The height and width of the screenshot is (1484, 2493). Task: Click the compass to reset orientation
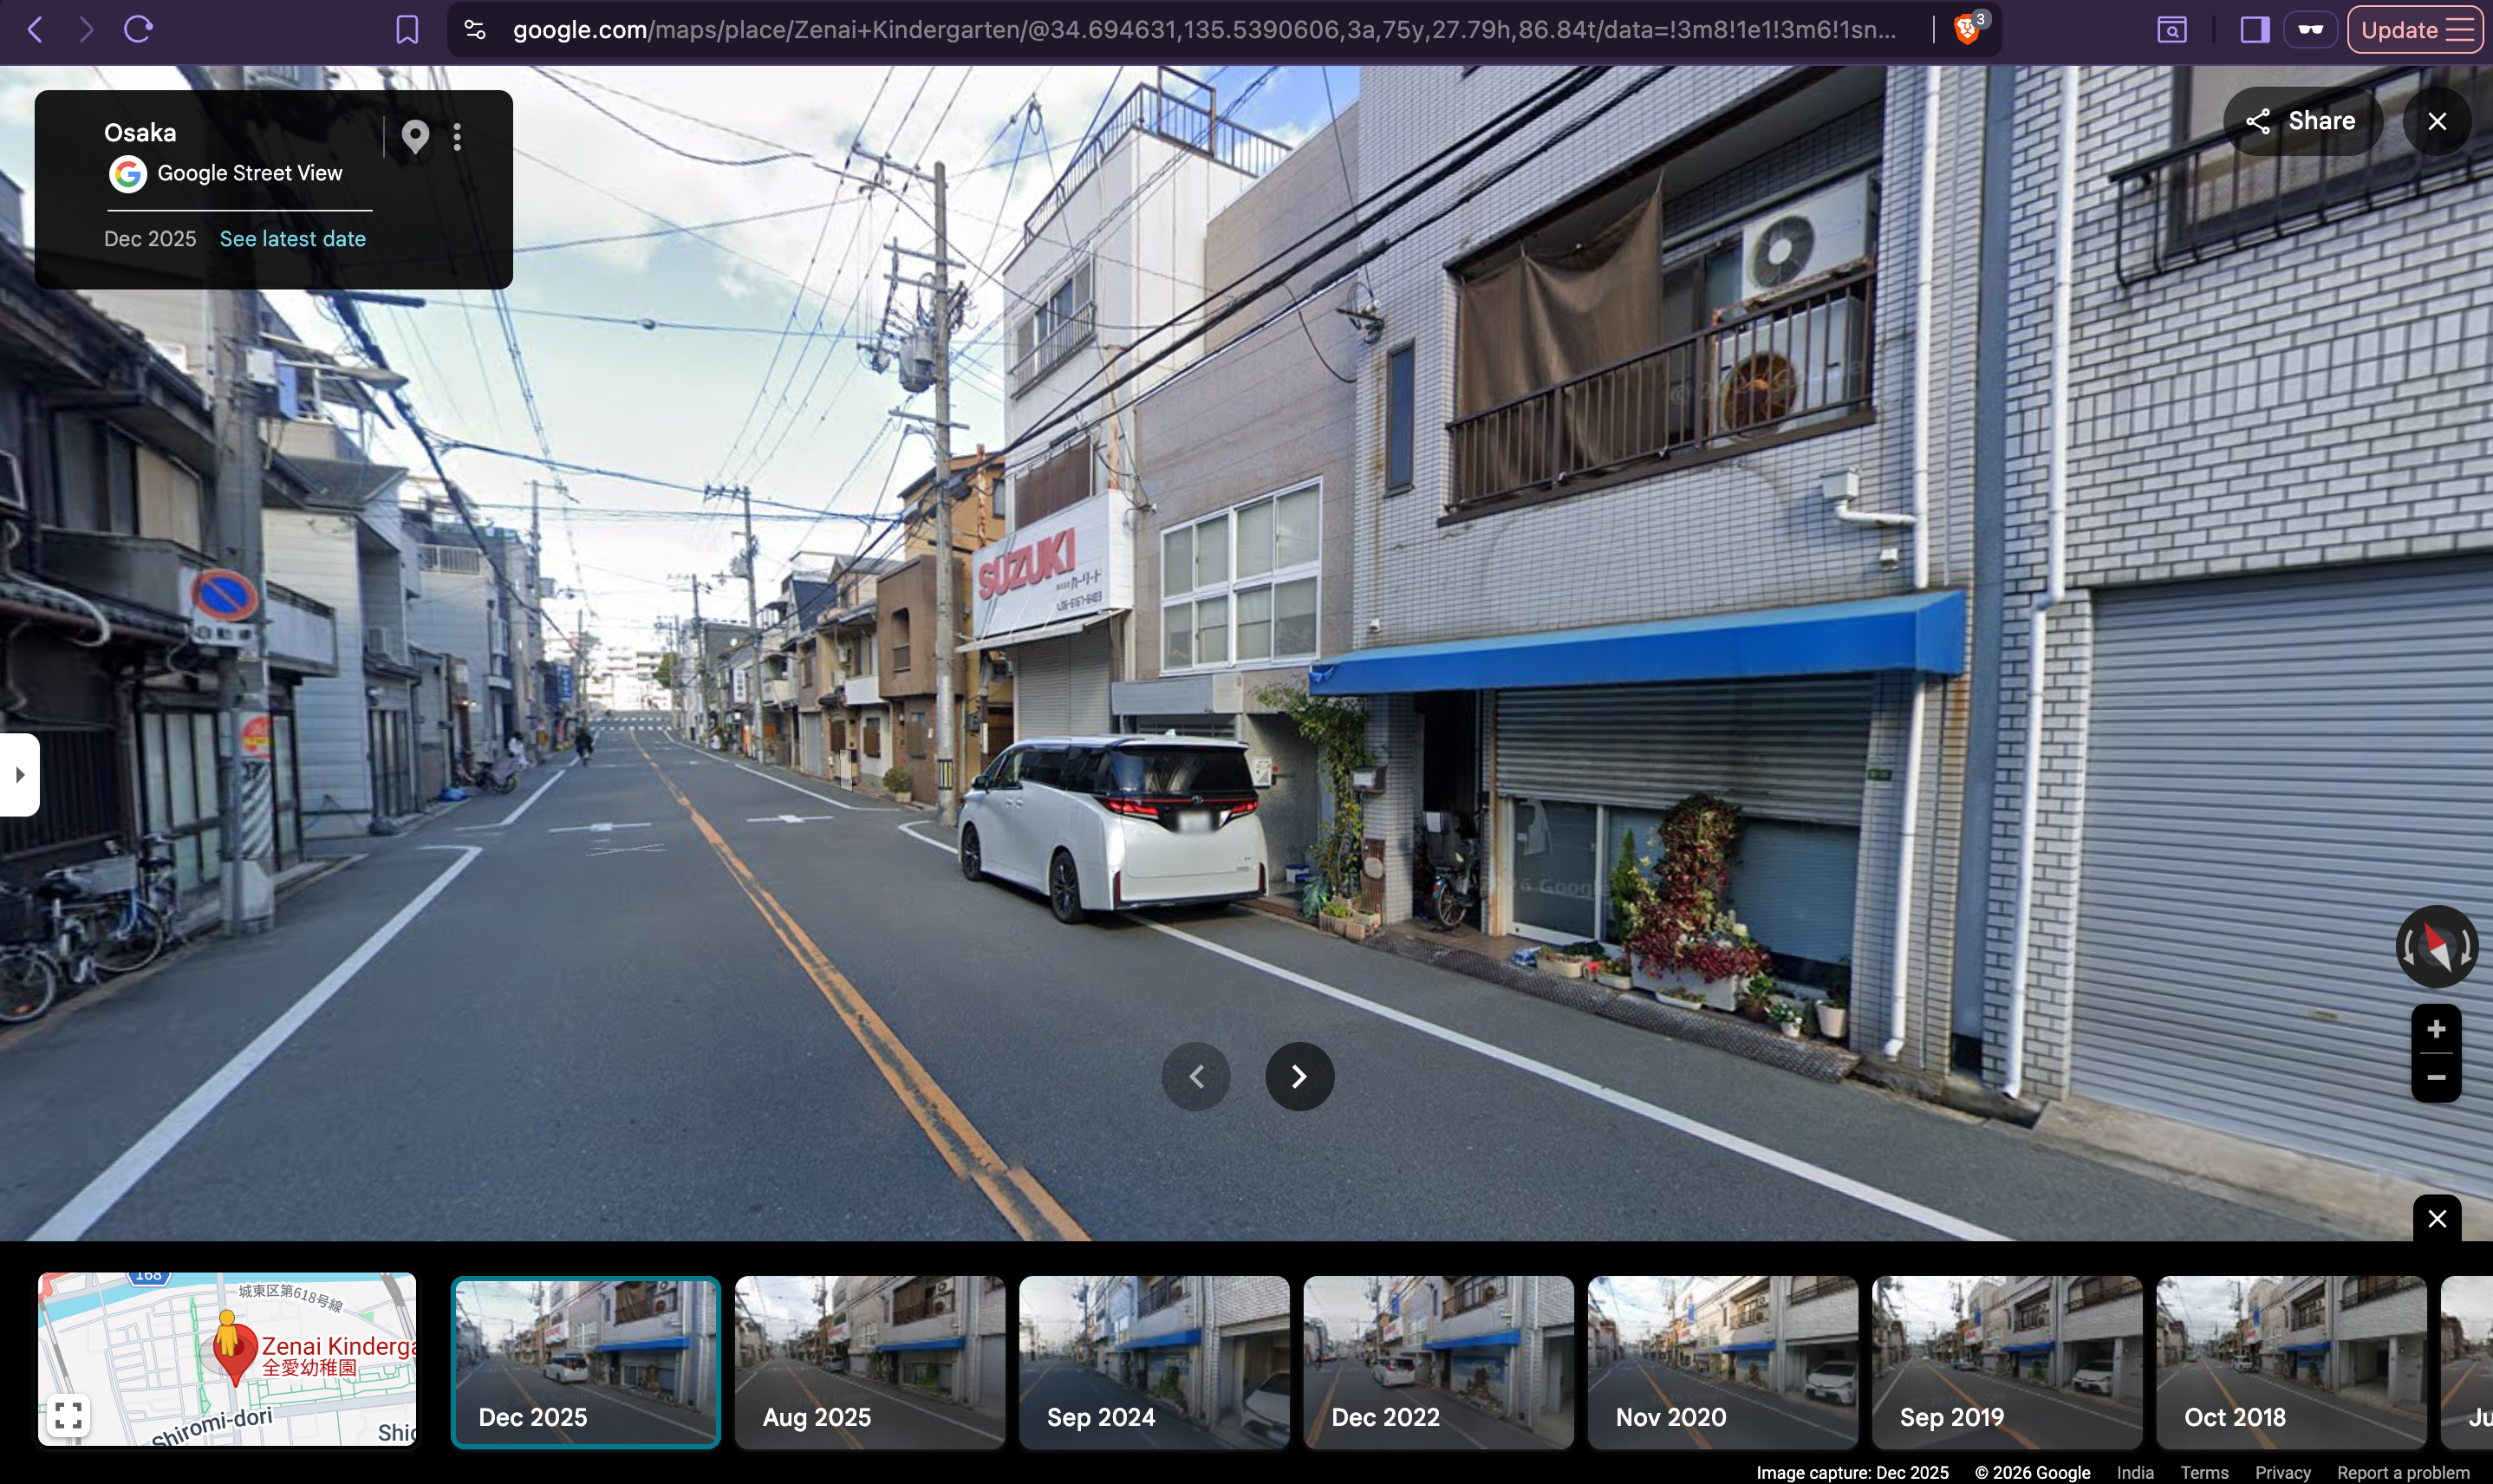(2437, 946)
